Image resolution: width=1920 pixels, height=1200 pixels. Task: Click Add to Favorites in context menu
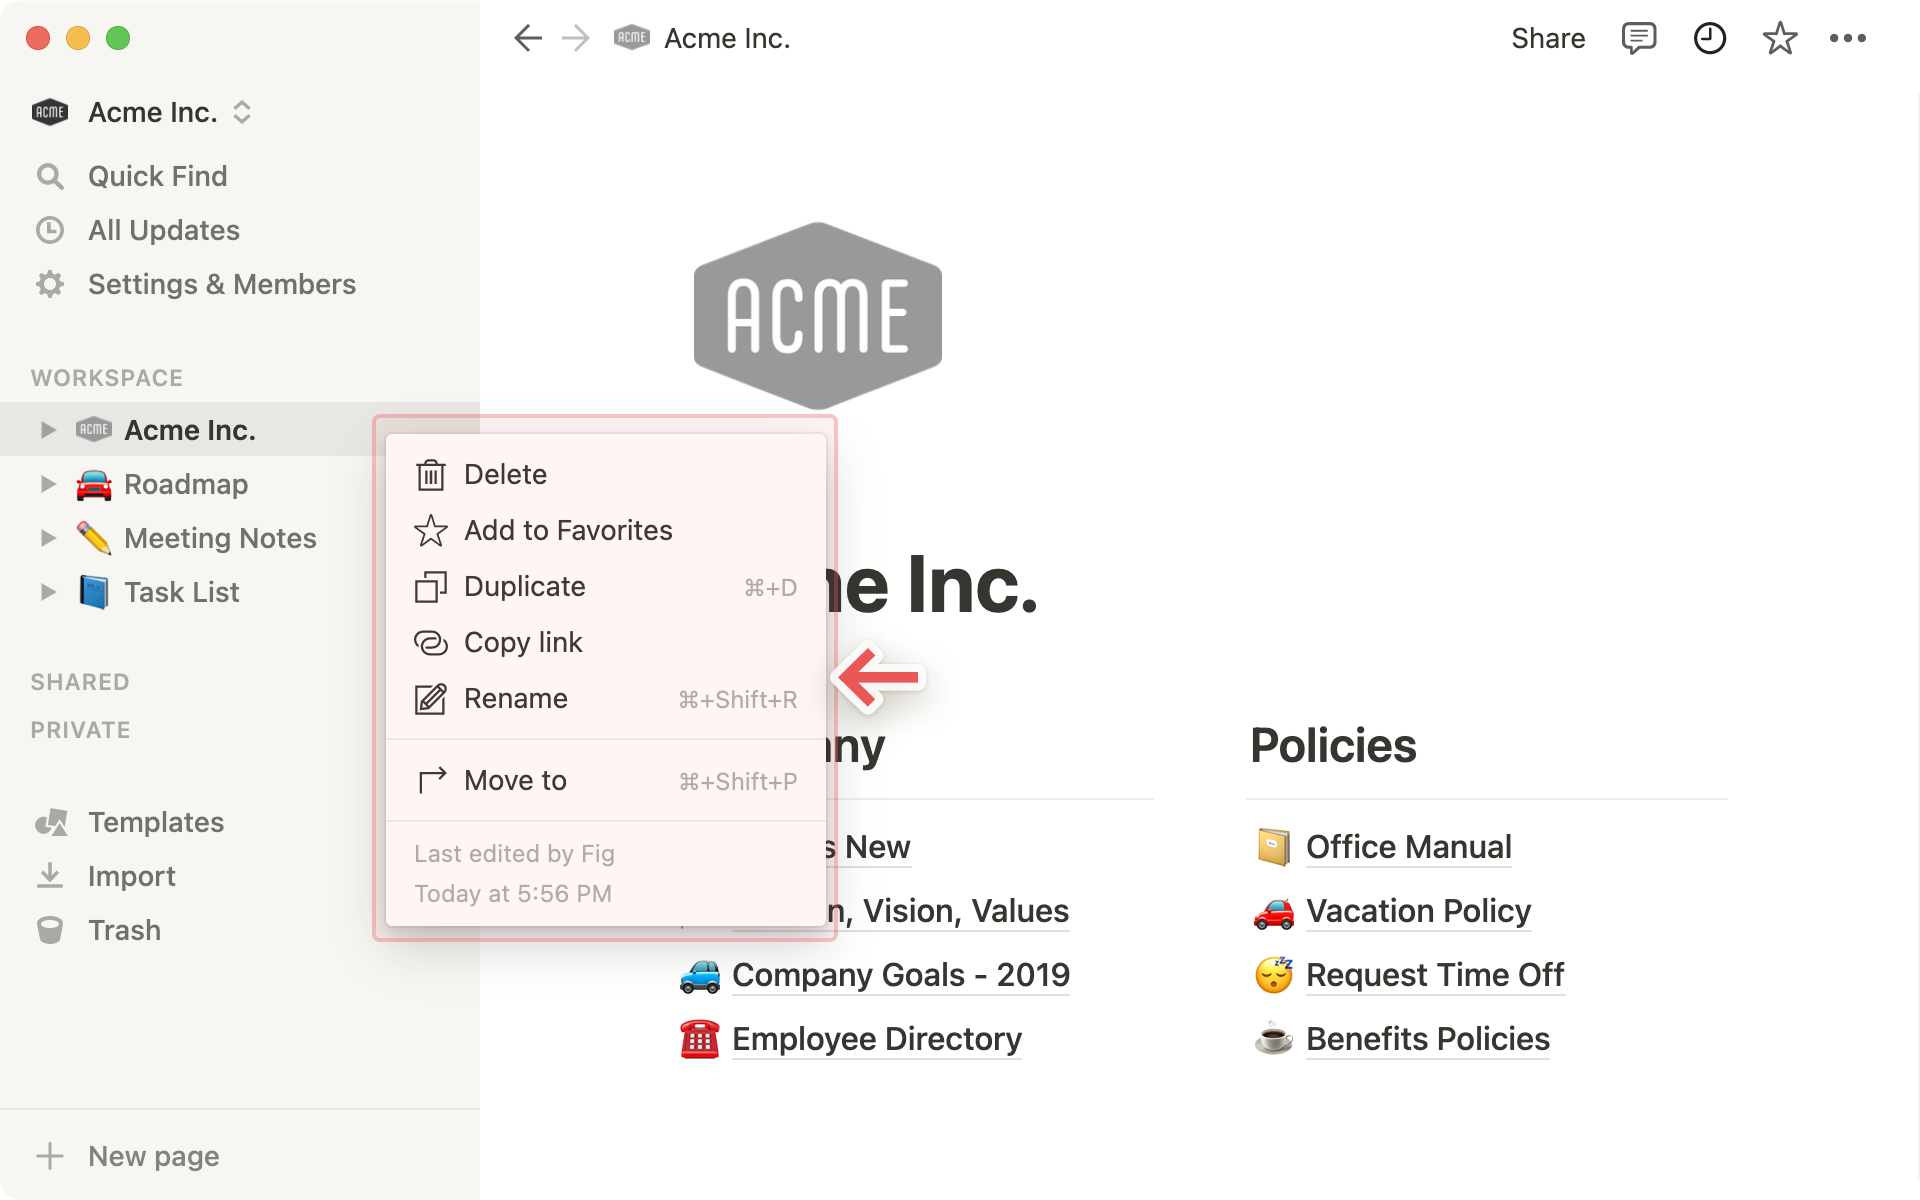tap(568, 529)
